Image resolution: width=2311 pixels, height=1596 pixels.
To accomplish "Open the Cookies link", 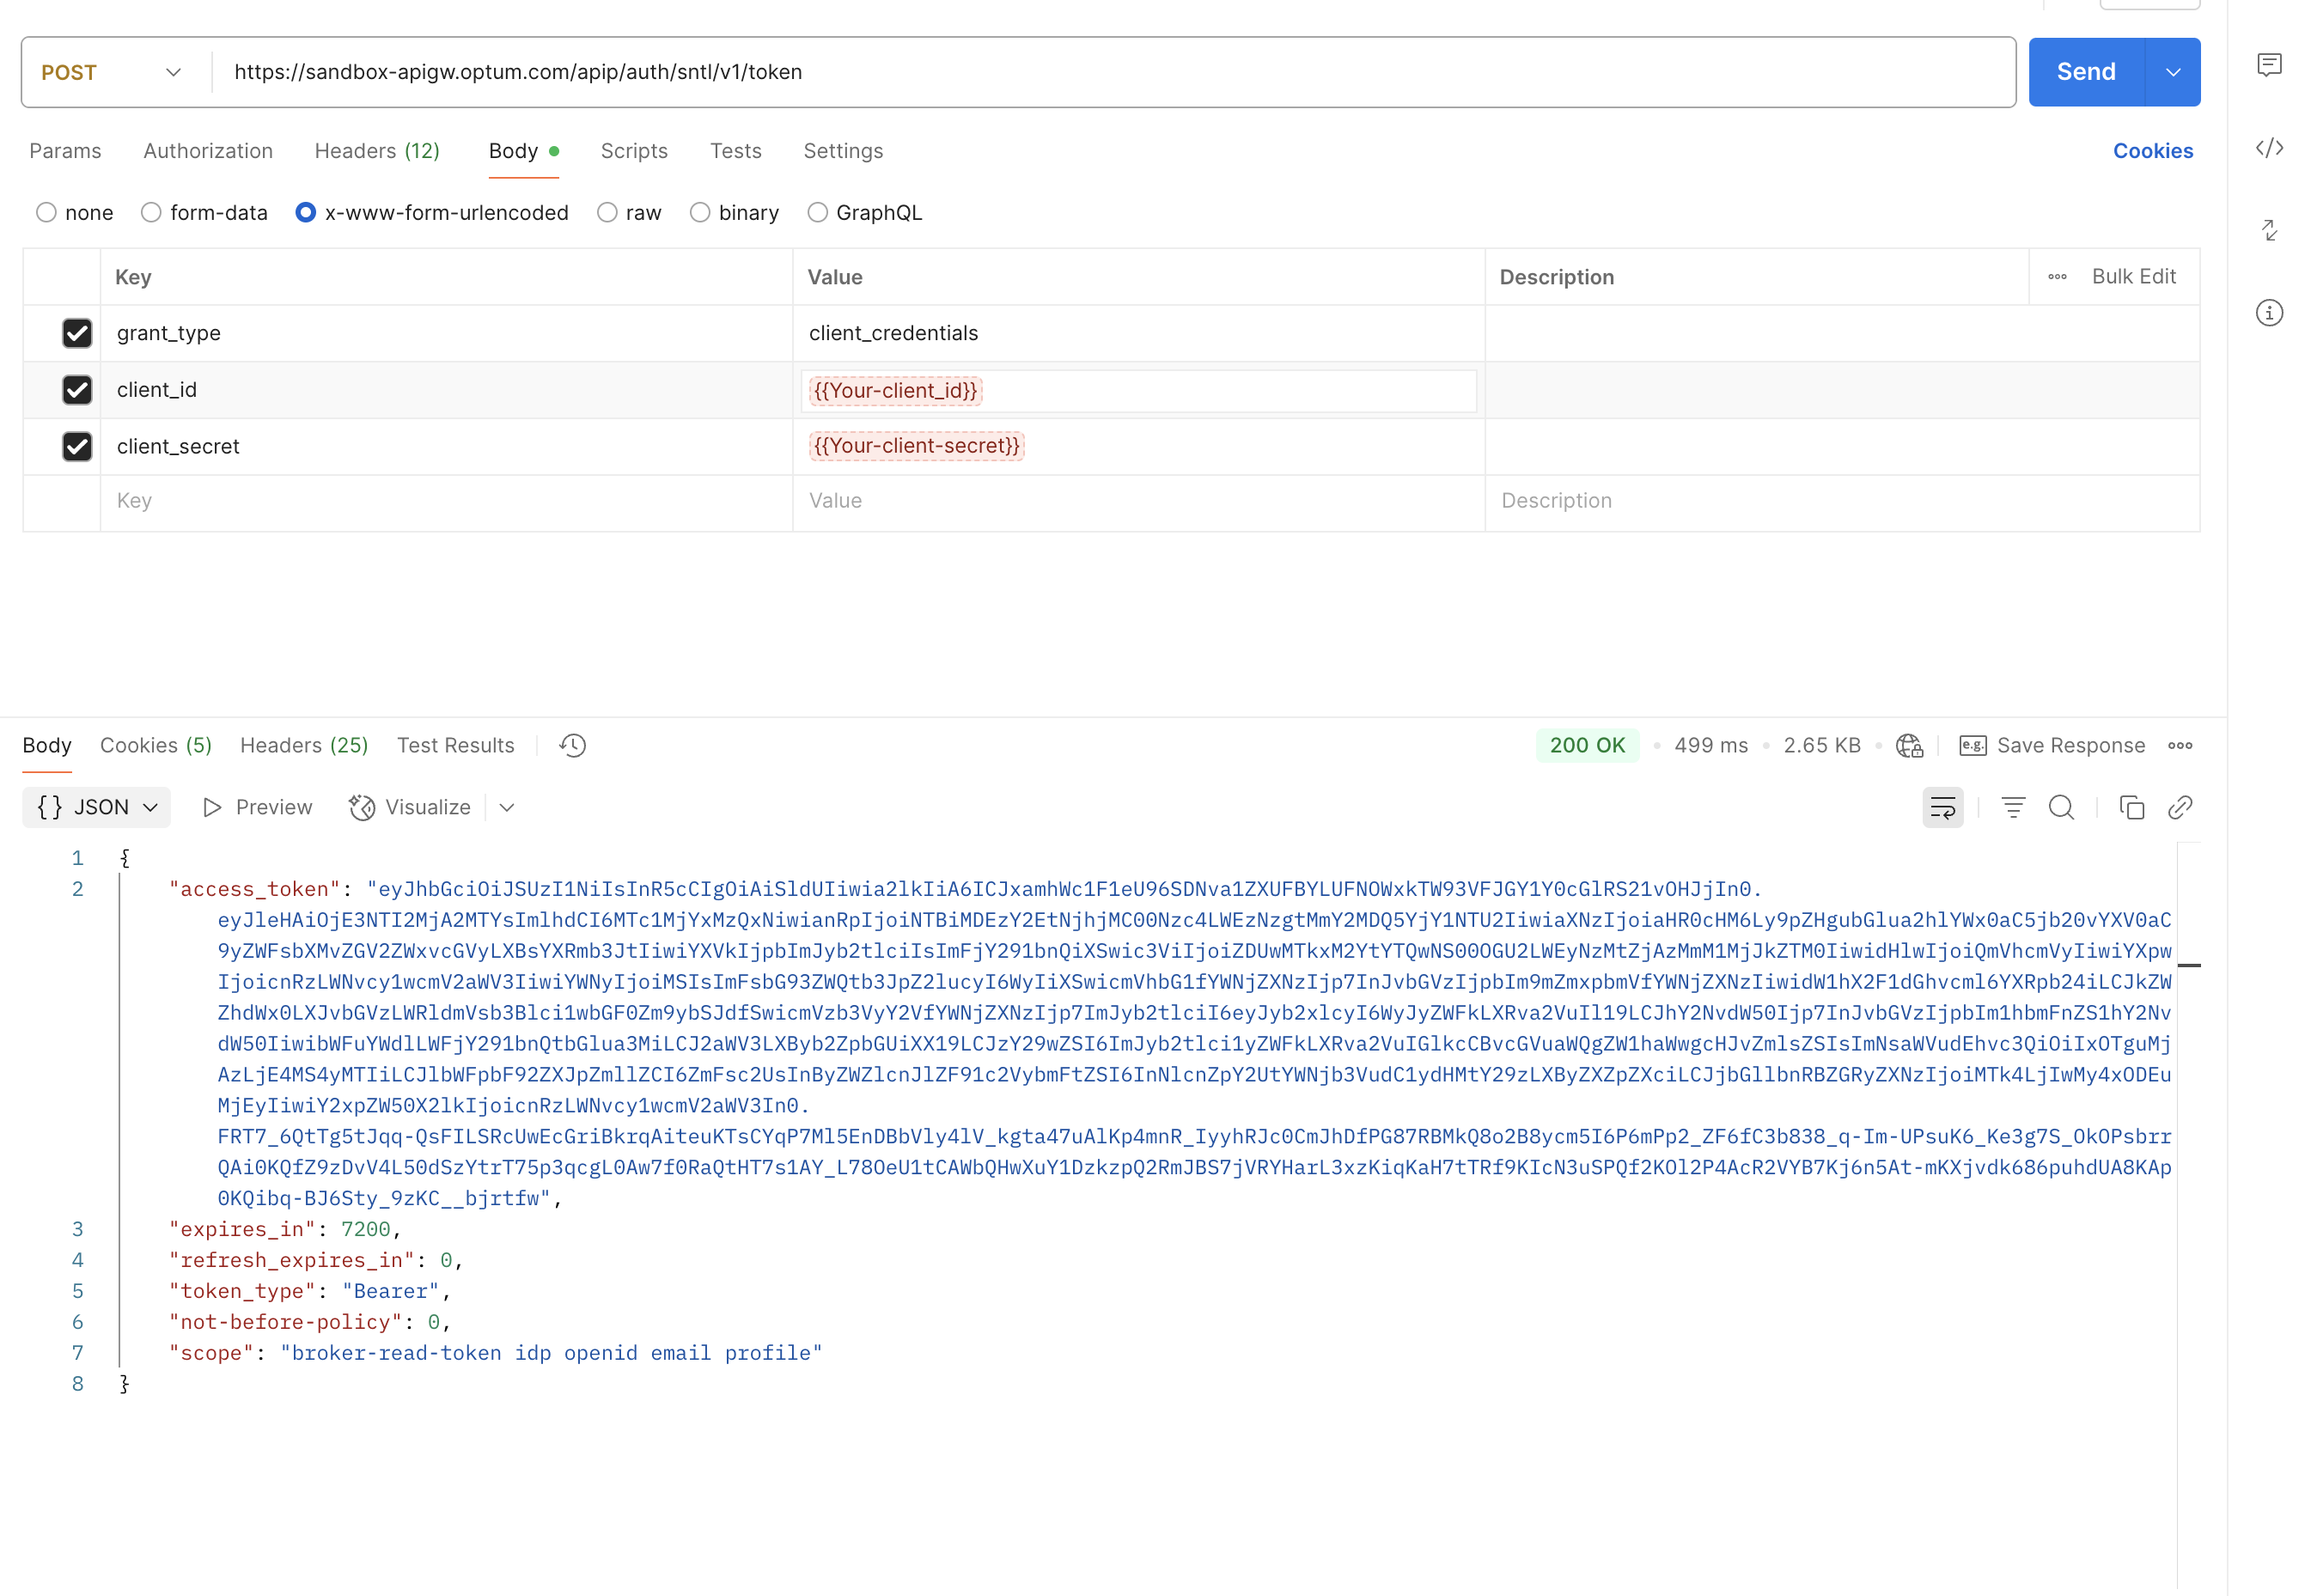I will click(x=2153, y=151).
